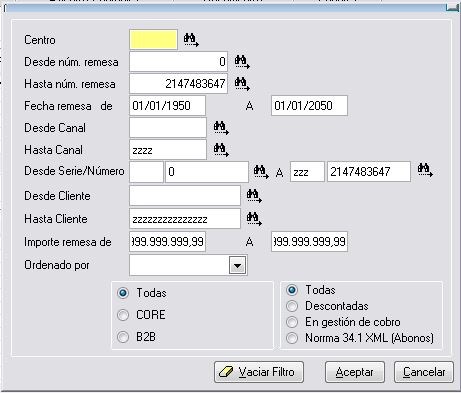This screenshot has width=461, height=393.
Task: Confirm with the Aceptar button
Action: click(x=355, y=372)
